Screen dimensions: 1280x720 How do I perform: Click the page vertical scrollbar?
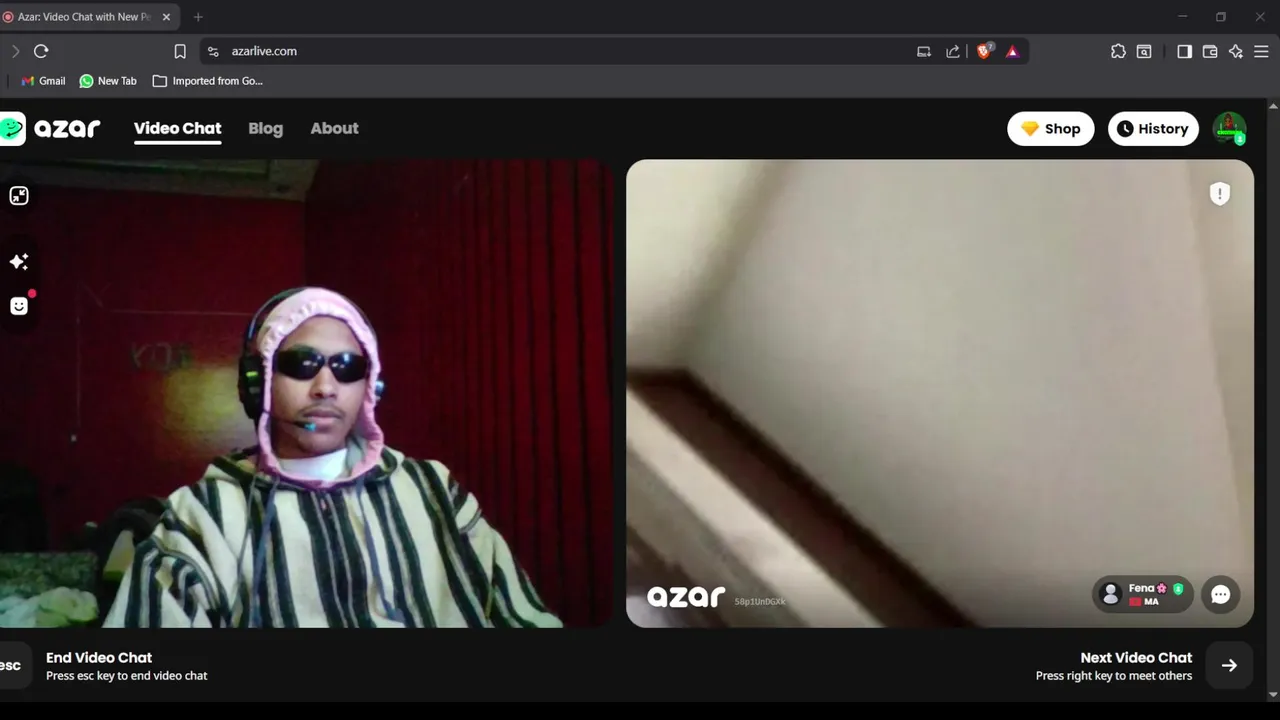pyautogui.click(x=1273, y=400)
